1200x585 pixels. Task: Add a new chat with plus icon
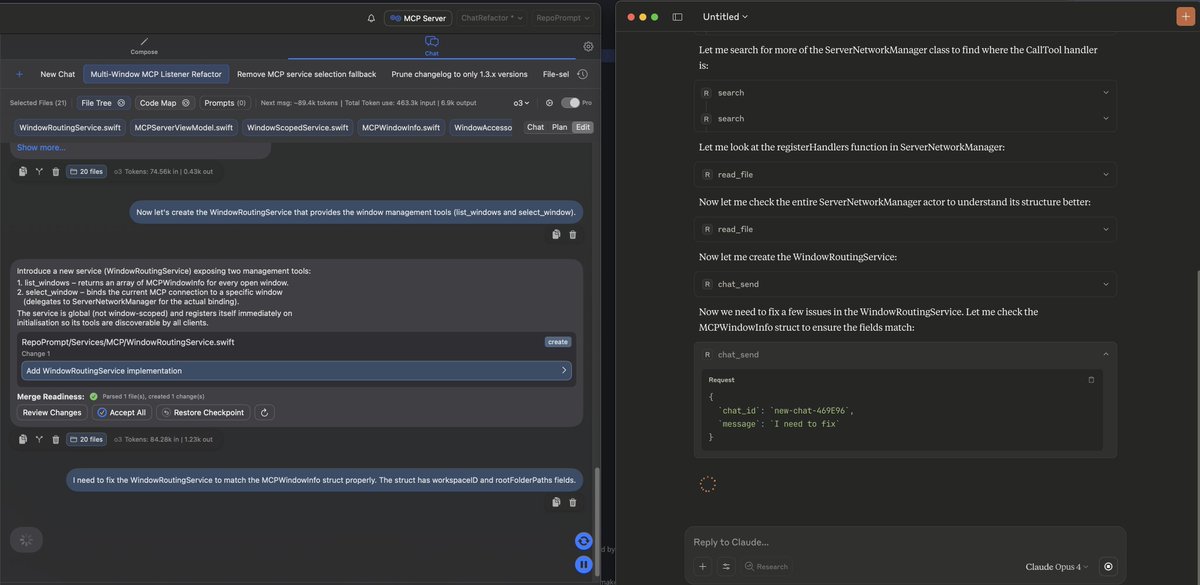point(19,74)
